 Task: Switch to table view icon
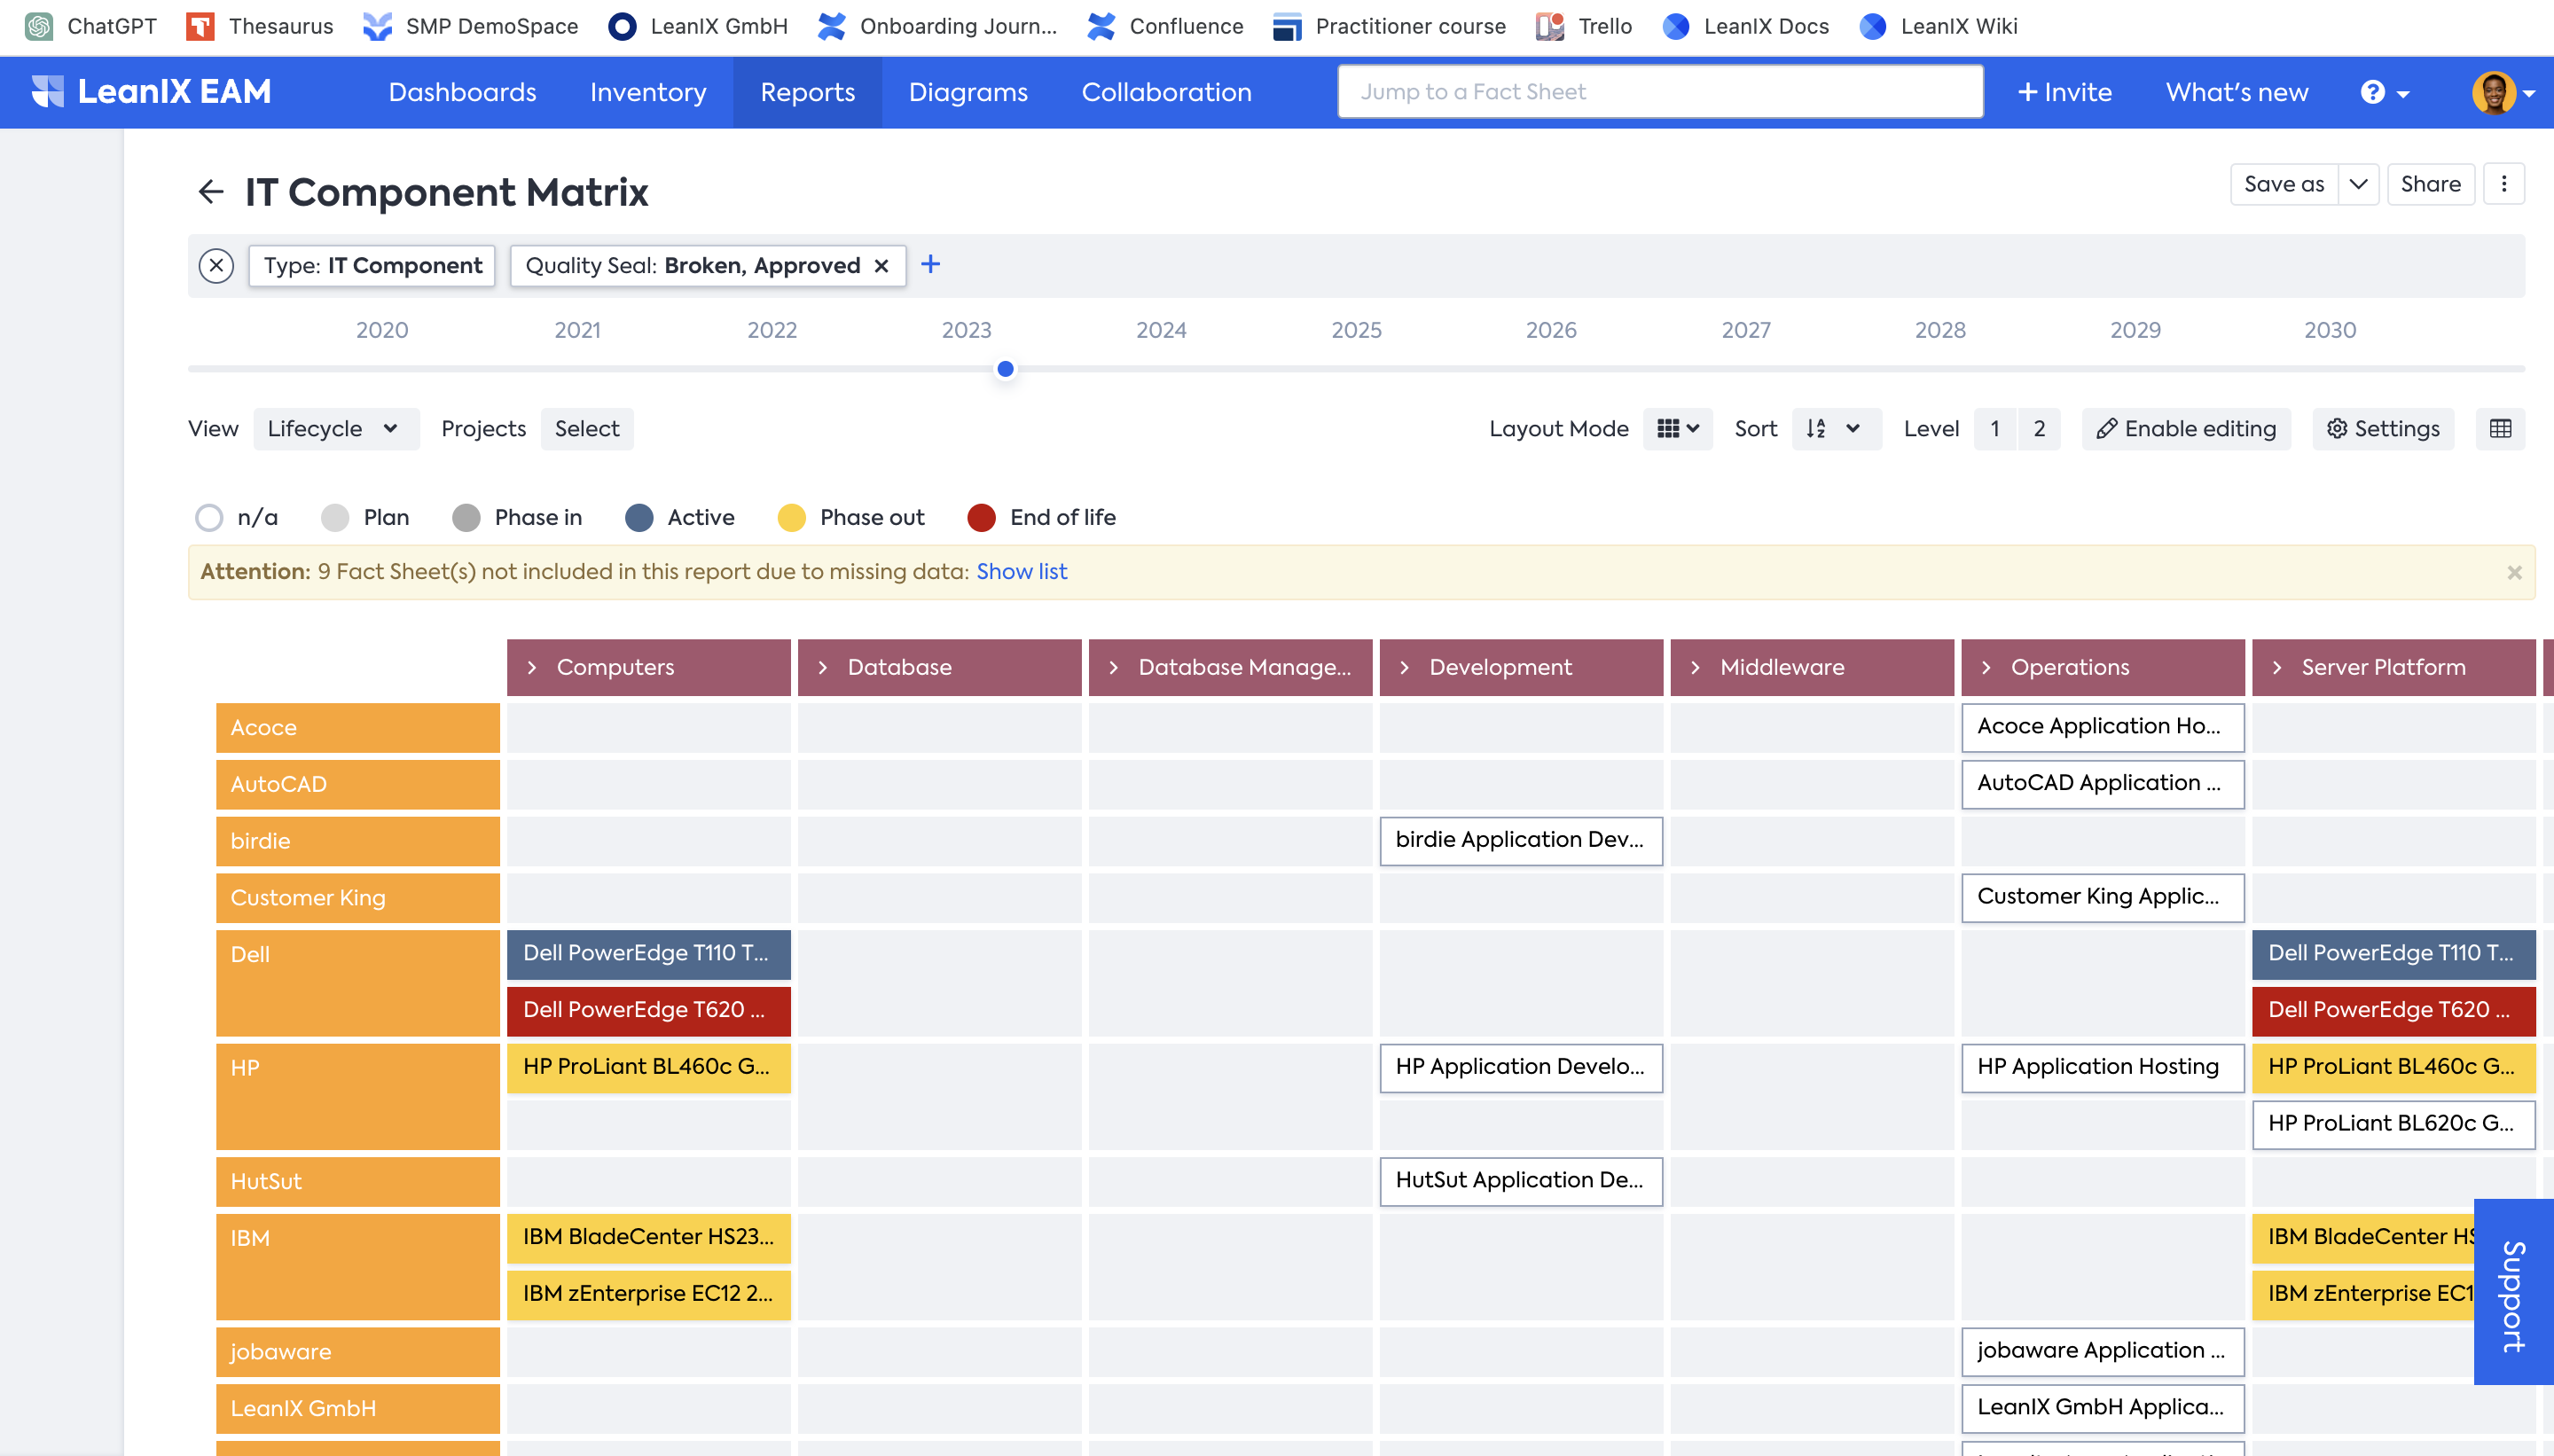tap(2500, 429)
